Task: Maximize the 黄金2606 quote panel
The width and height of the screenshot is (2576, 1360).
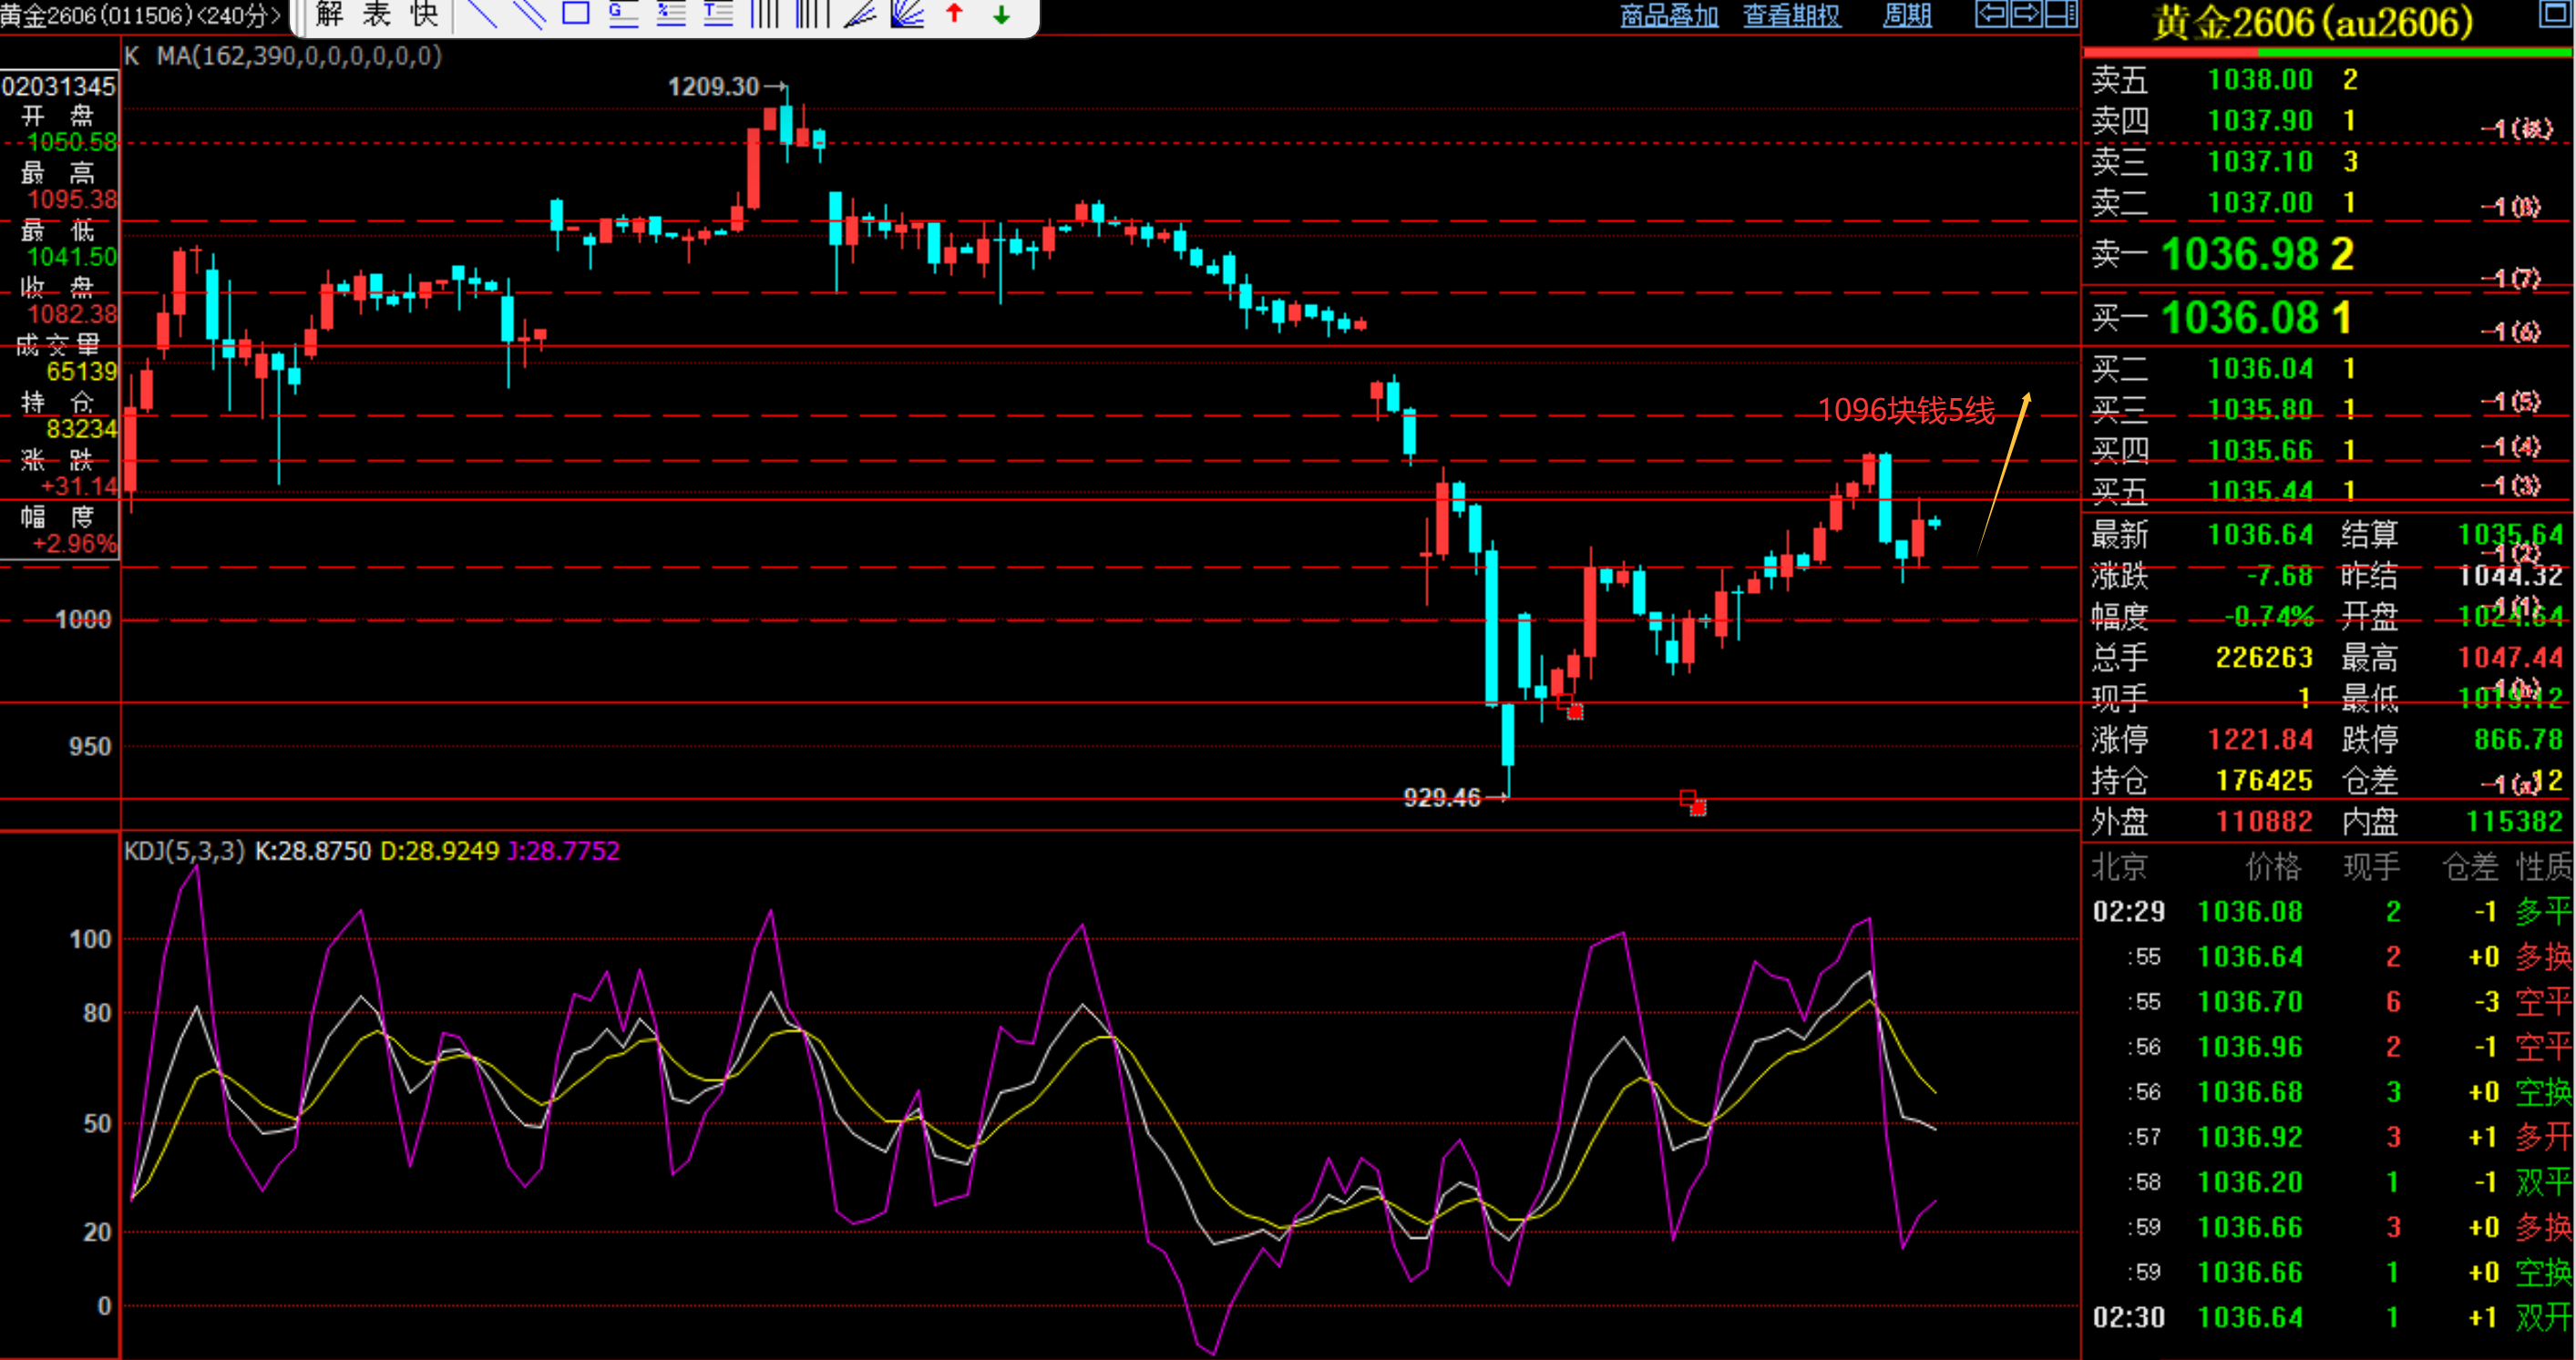Action: [2554, 14]
